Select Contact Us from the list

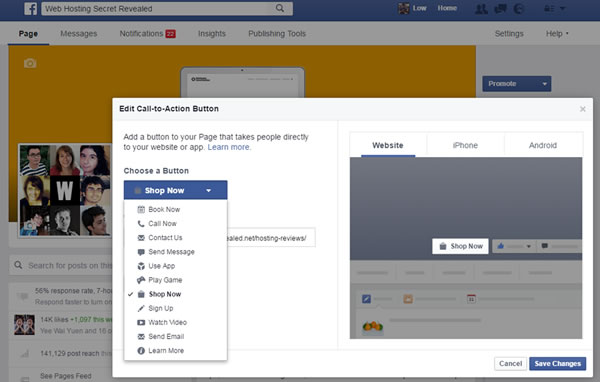176,238
